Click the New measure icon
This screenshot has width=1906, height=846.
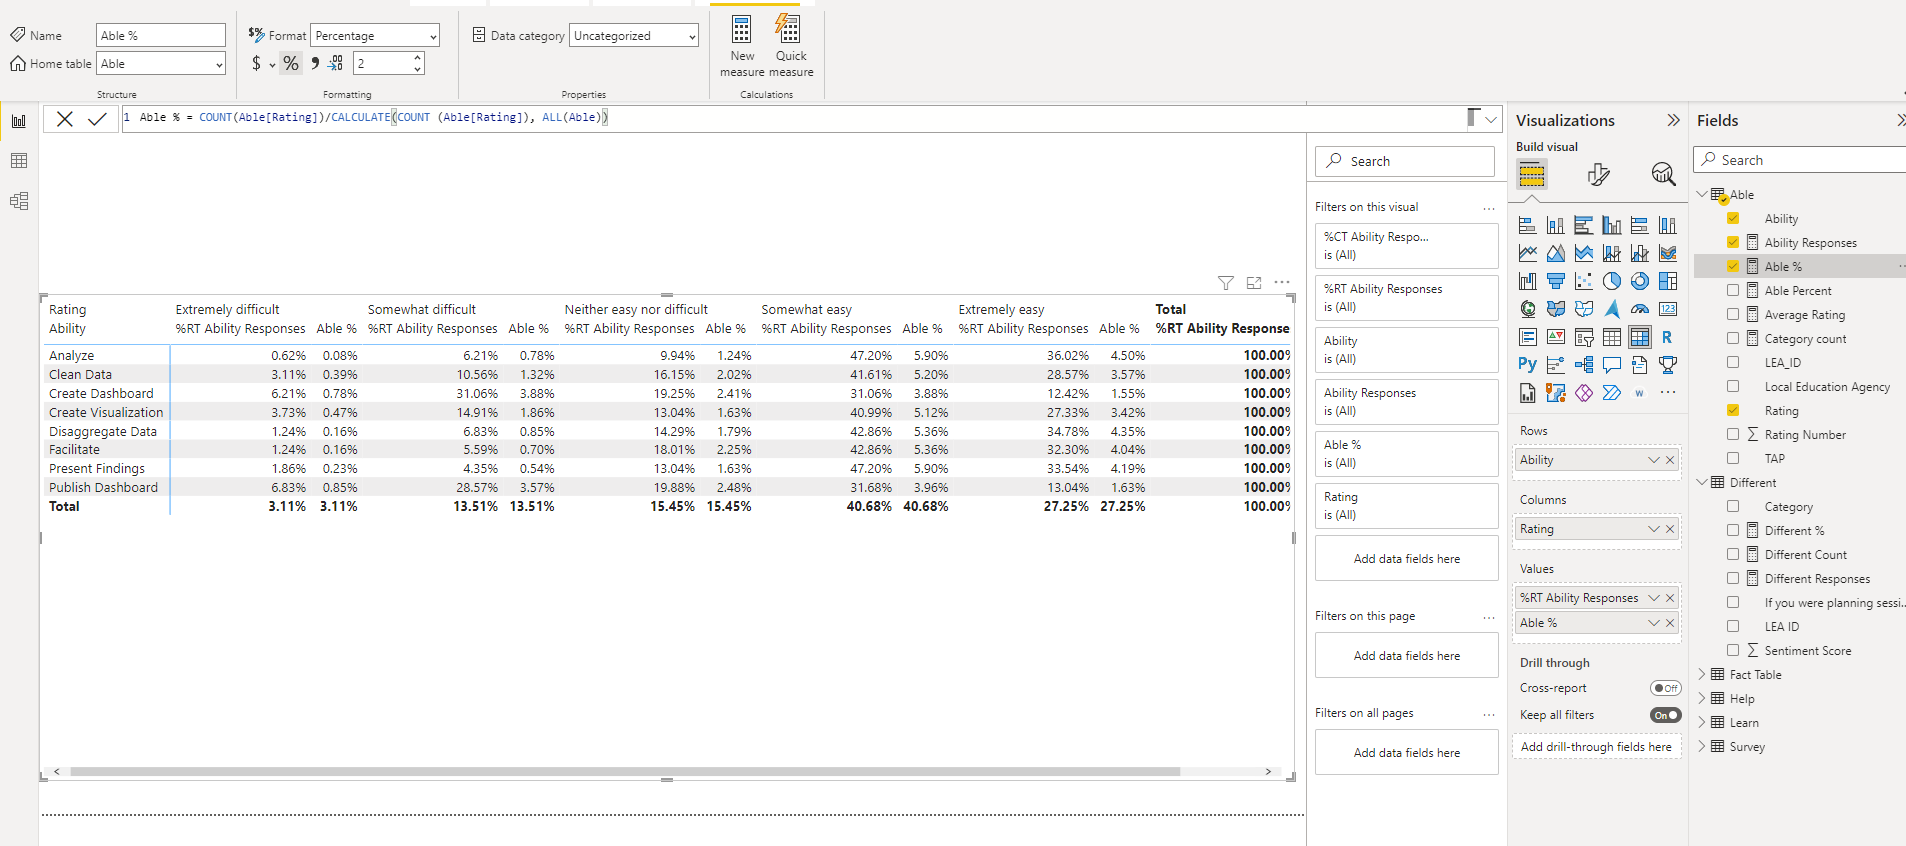coord(742,29)
